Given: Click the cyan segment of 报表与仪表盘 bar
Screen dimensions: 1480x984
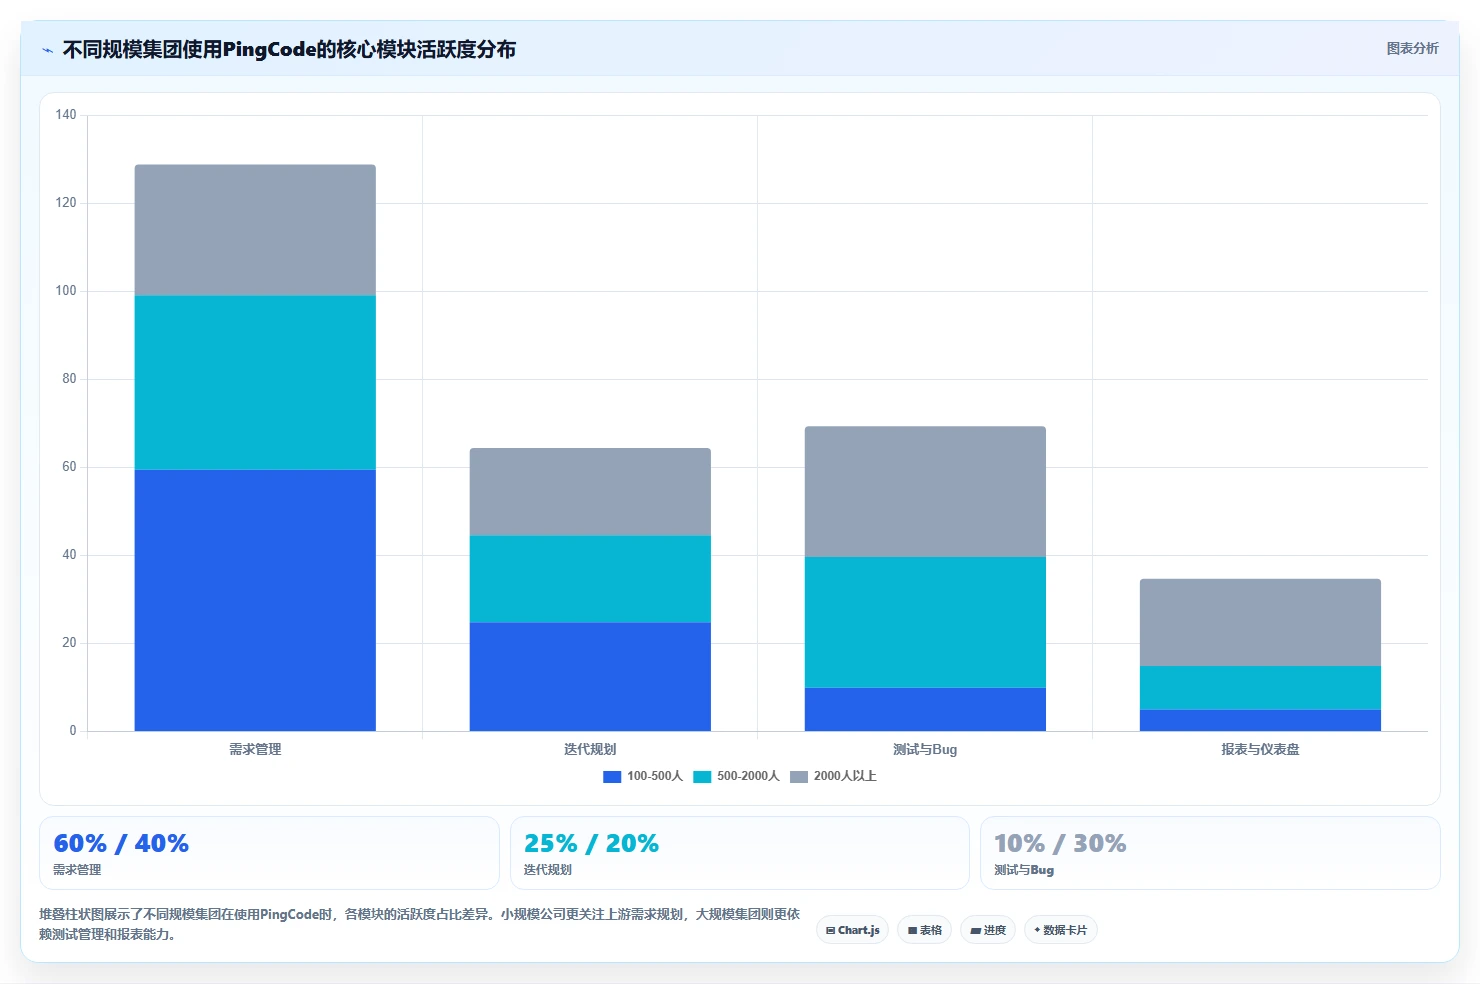Looking at the screenshot, I should [1260, 688].
